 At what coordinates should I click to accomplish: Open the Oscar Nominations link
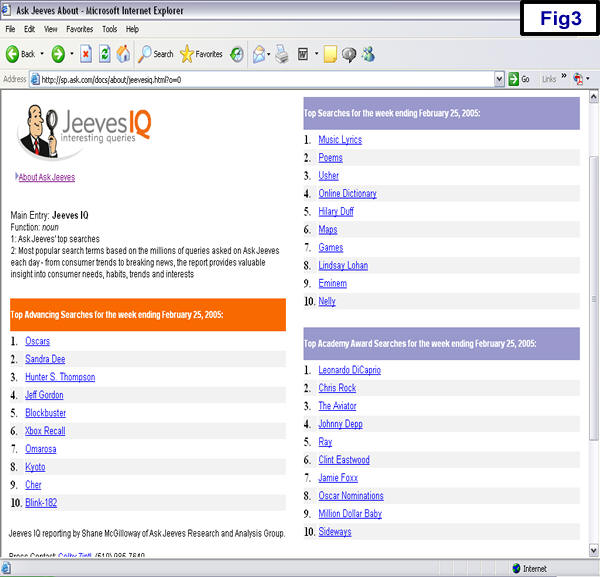pos(351,496)
